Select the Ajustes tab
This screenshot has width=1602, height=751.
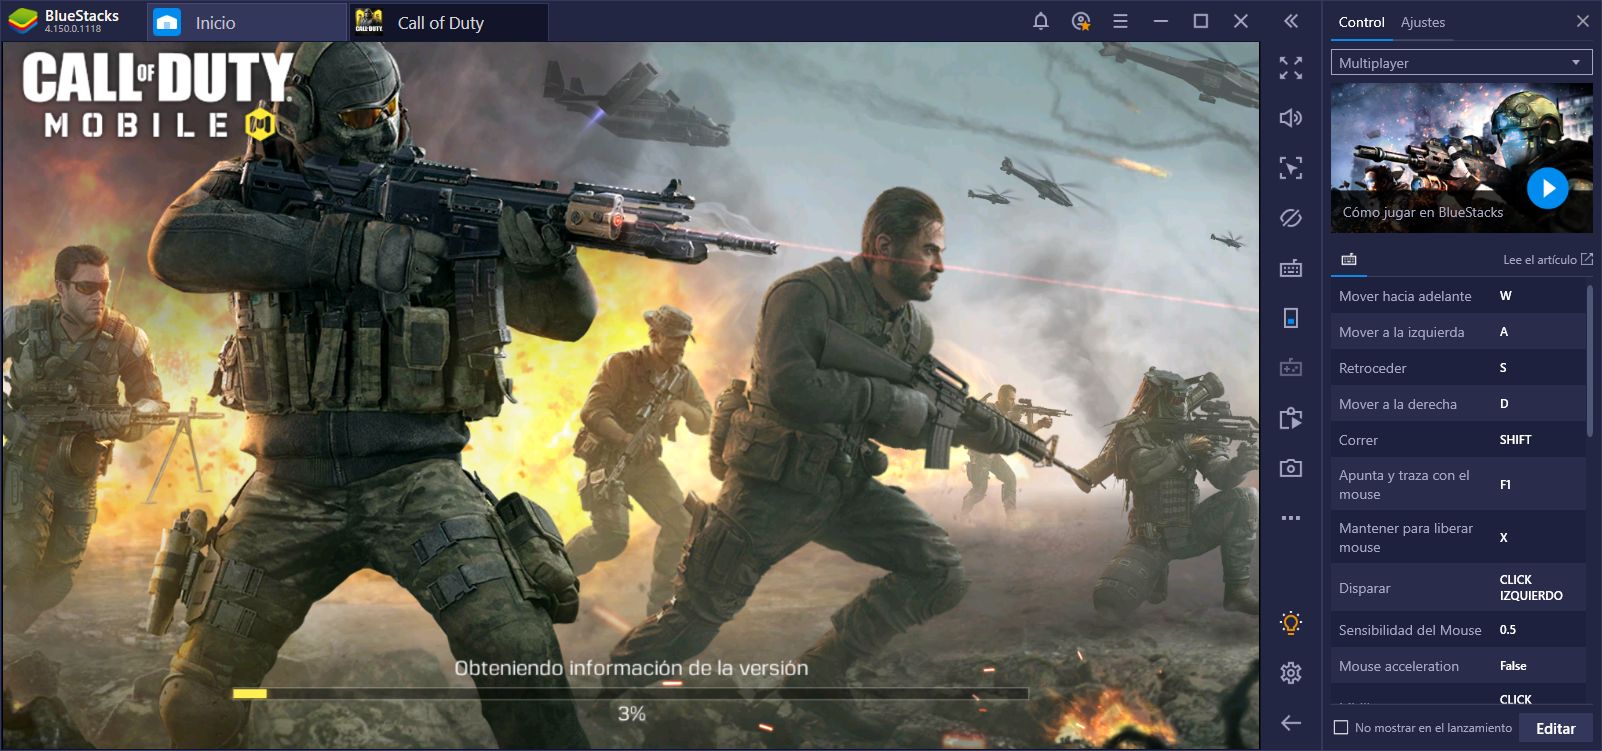tap(1422, 22)
